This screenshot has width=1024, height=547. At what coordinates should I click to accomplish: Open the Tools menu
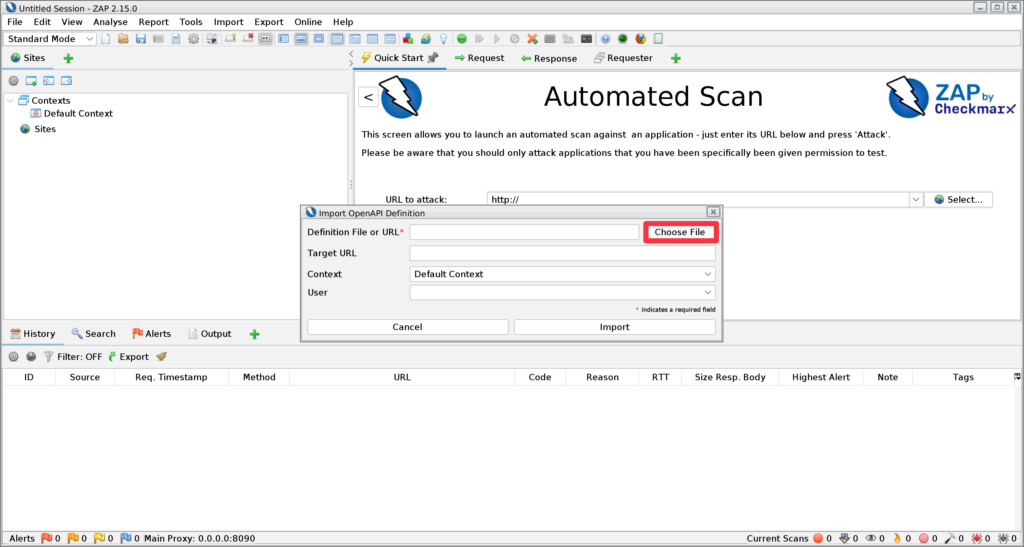pyautogui.click(x=191, y=22)
